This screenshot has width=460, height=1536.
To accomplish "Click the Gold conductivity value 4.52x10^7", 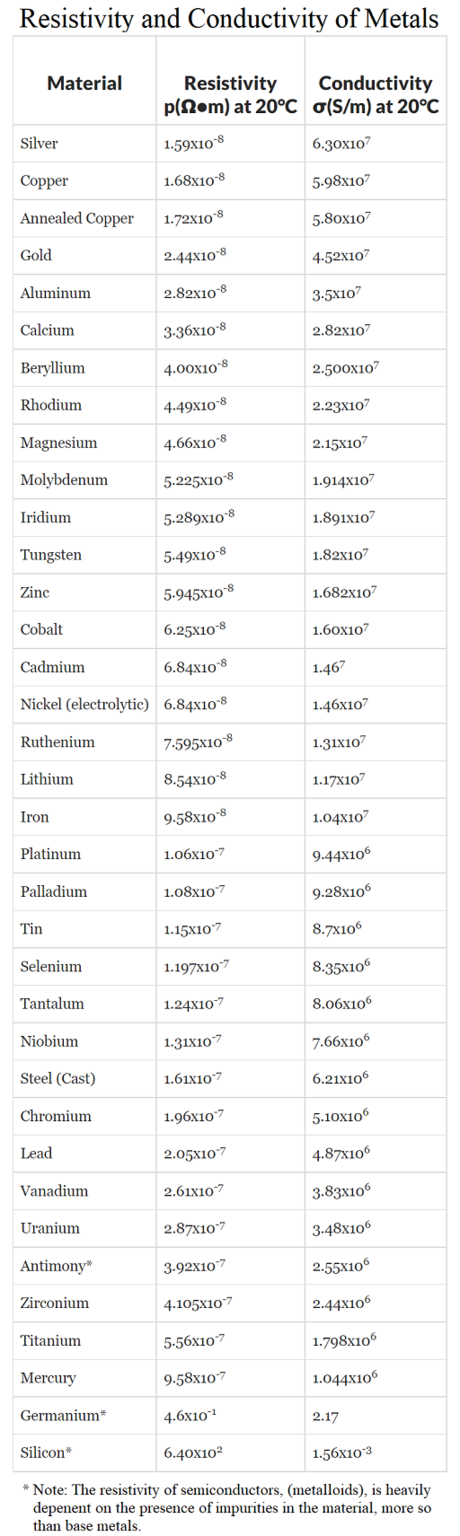I will tap(341, 256).
